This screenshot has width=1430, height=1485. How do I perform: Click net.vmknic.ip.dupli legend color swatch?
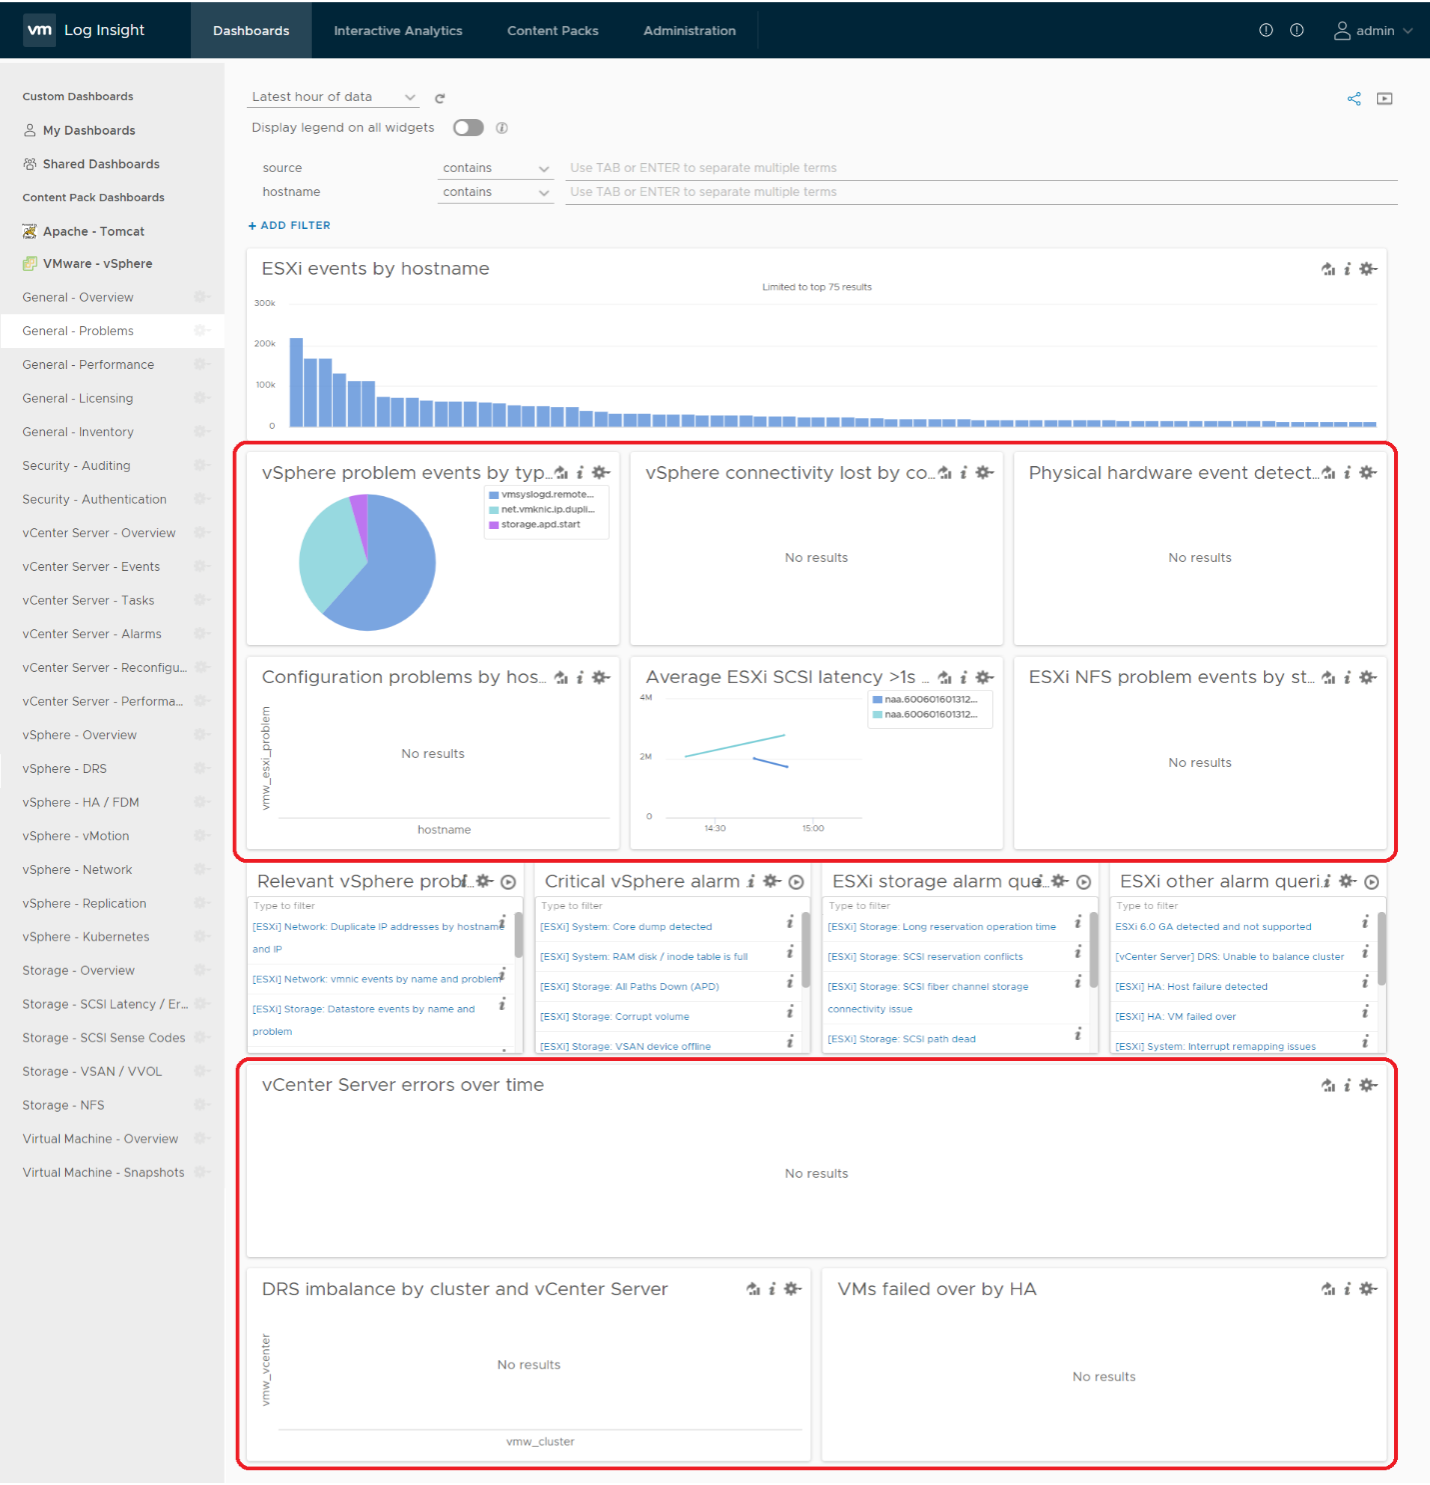494,510
